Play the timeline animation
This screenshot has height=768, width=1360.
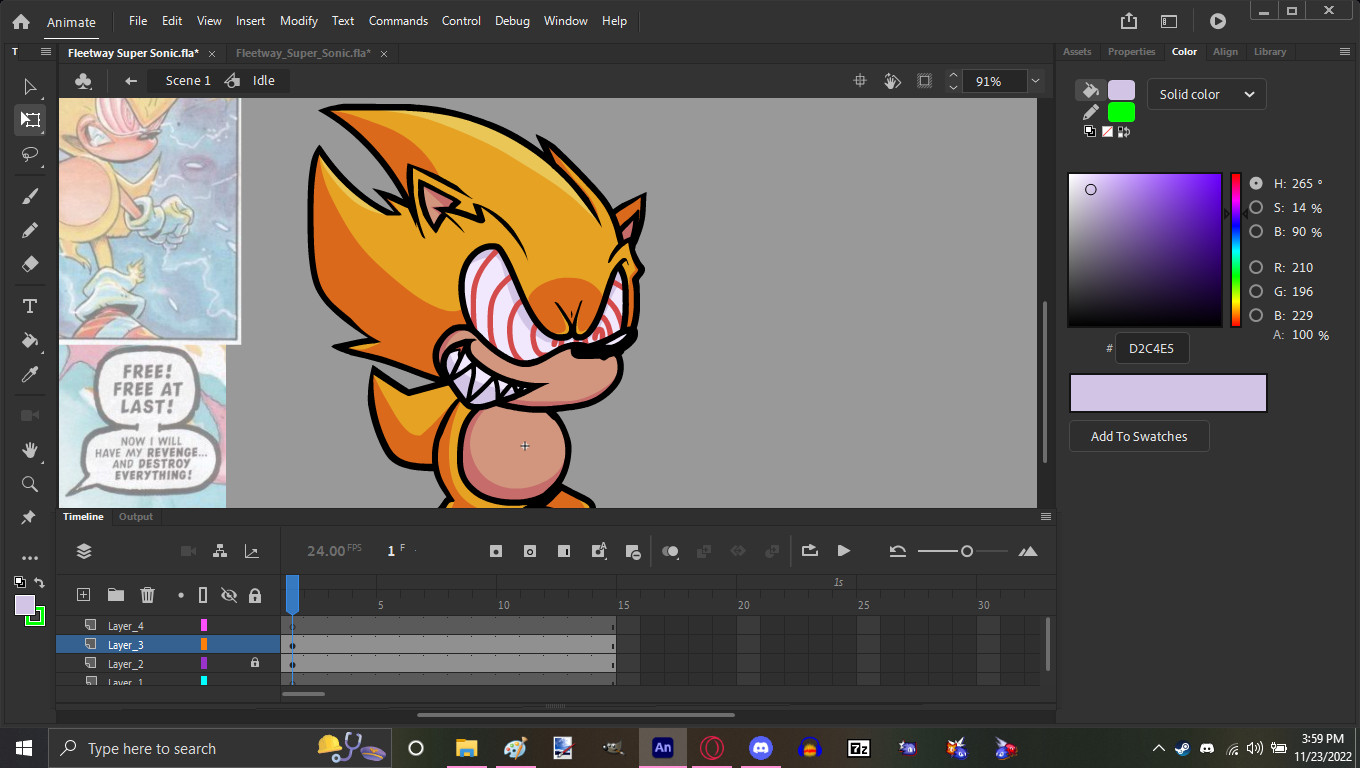pyautogui.click(x=844, y=551)
